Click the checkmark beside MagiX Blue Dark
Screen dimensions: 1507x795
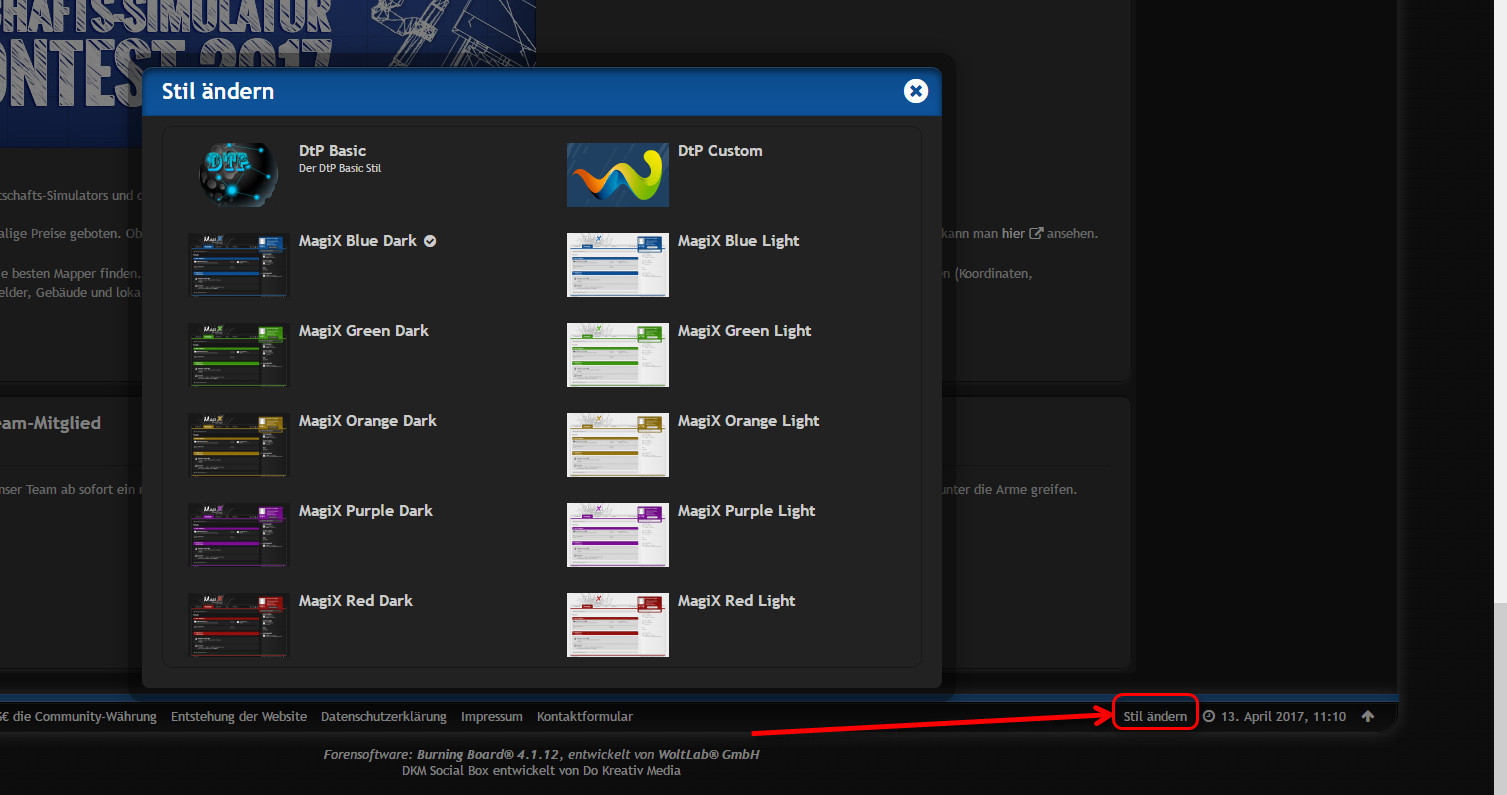click(430, 241)
